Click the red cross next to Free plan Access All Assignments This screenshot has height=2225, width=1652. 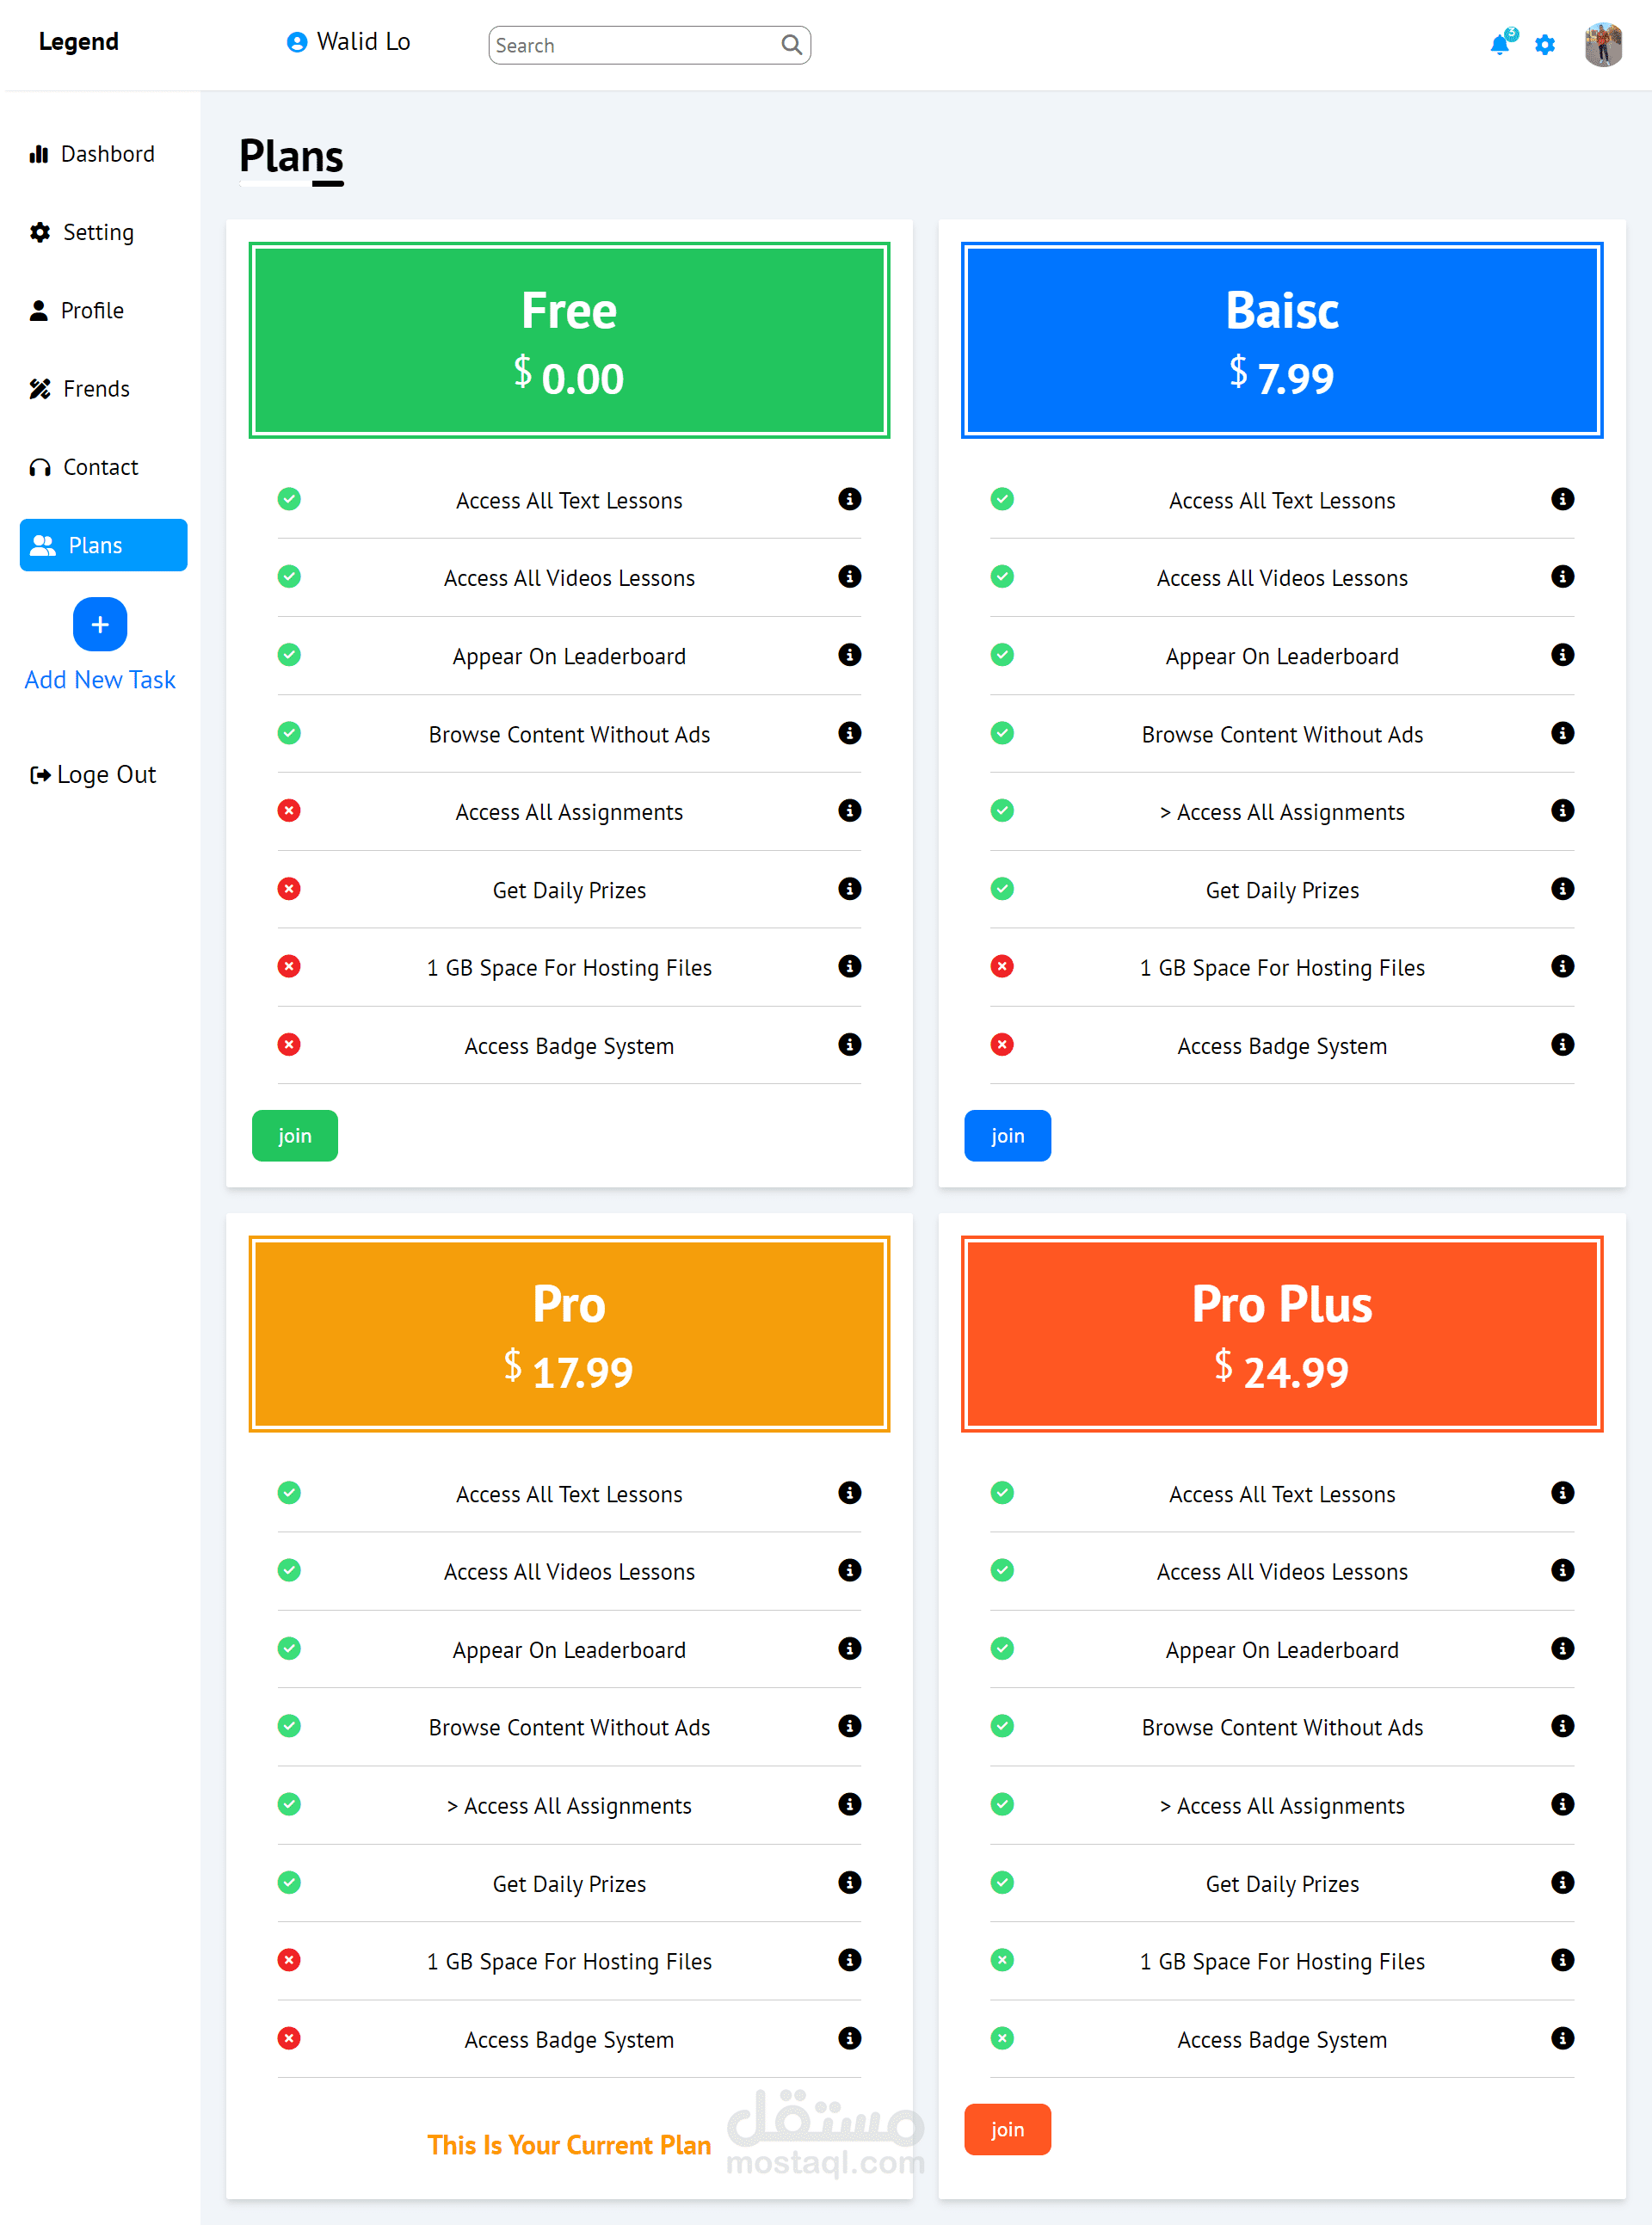289,810
